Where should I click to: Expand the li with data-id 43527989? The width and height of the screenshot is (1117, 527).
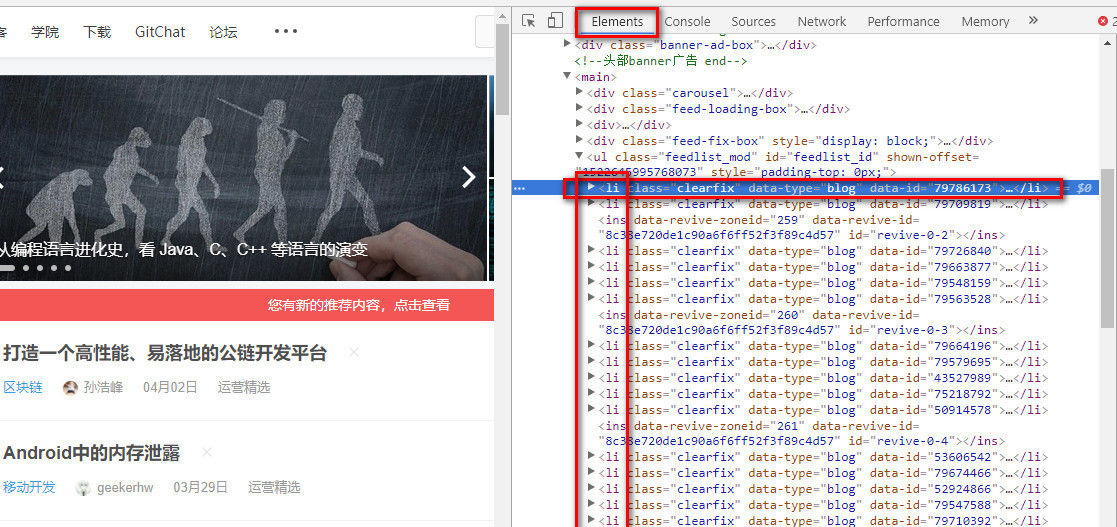pyautogui.click(x=591, y=377)
